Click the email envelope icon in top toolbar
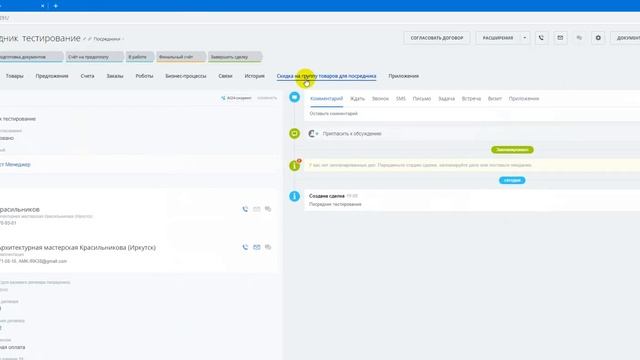Image resolution: width=640 pixels, height=360 pixels. click(560, 38)
